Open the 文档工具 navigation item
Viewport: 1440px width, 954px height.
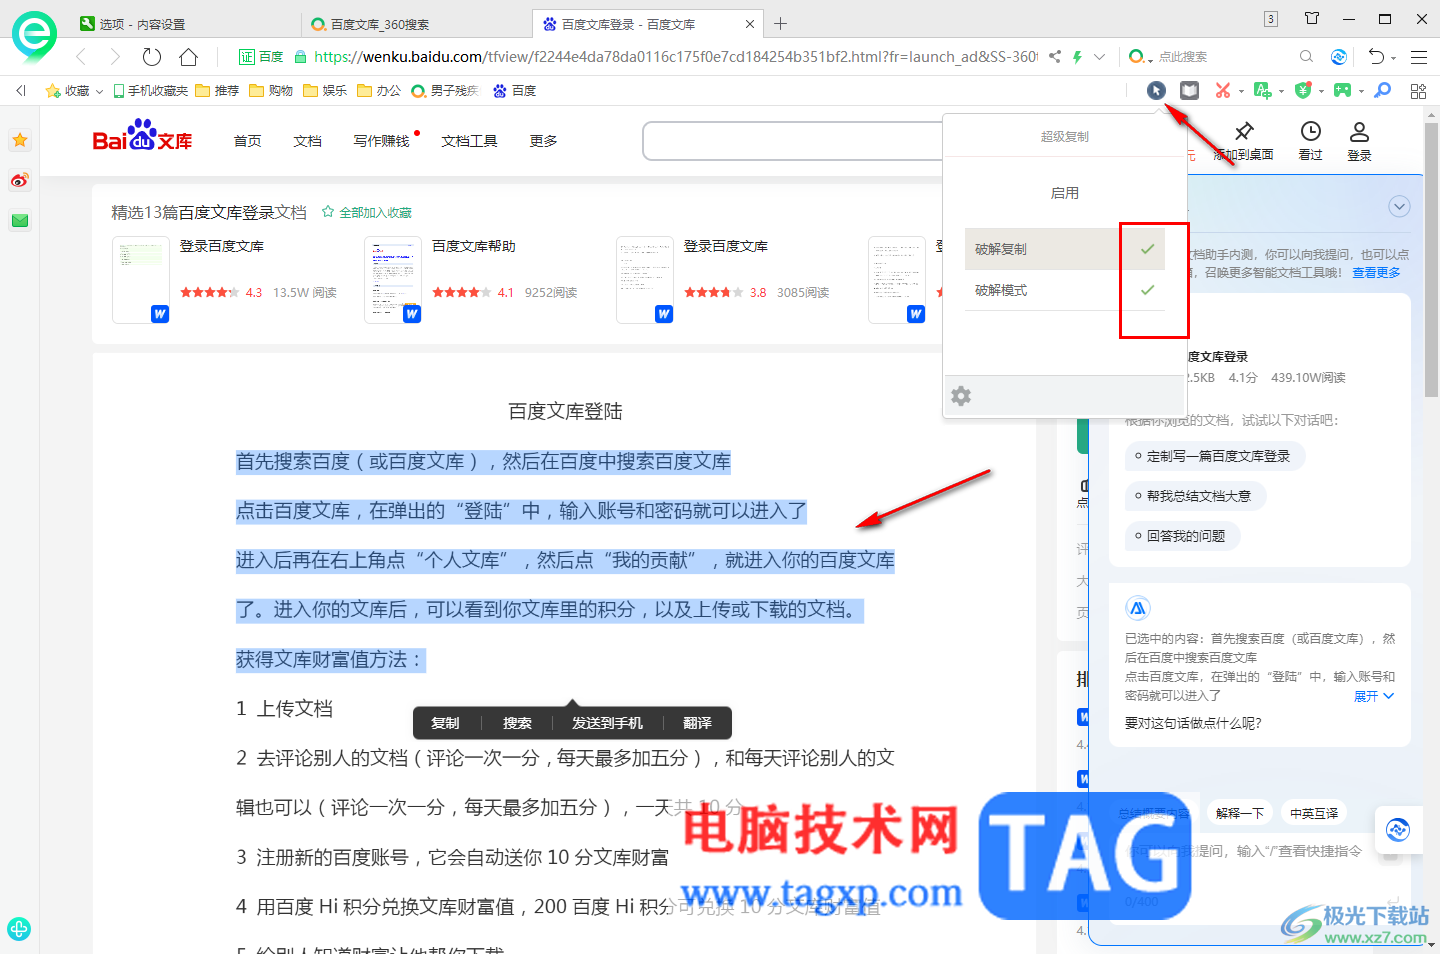click(x=469, y=141)
